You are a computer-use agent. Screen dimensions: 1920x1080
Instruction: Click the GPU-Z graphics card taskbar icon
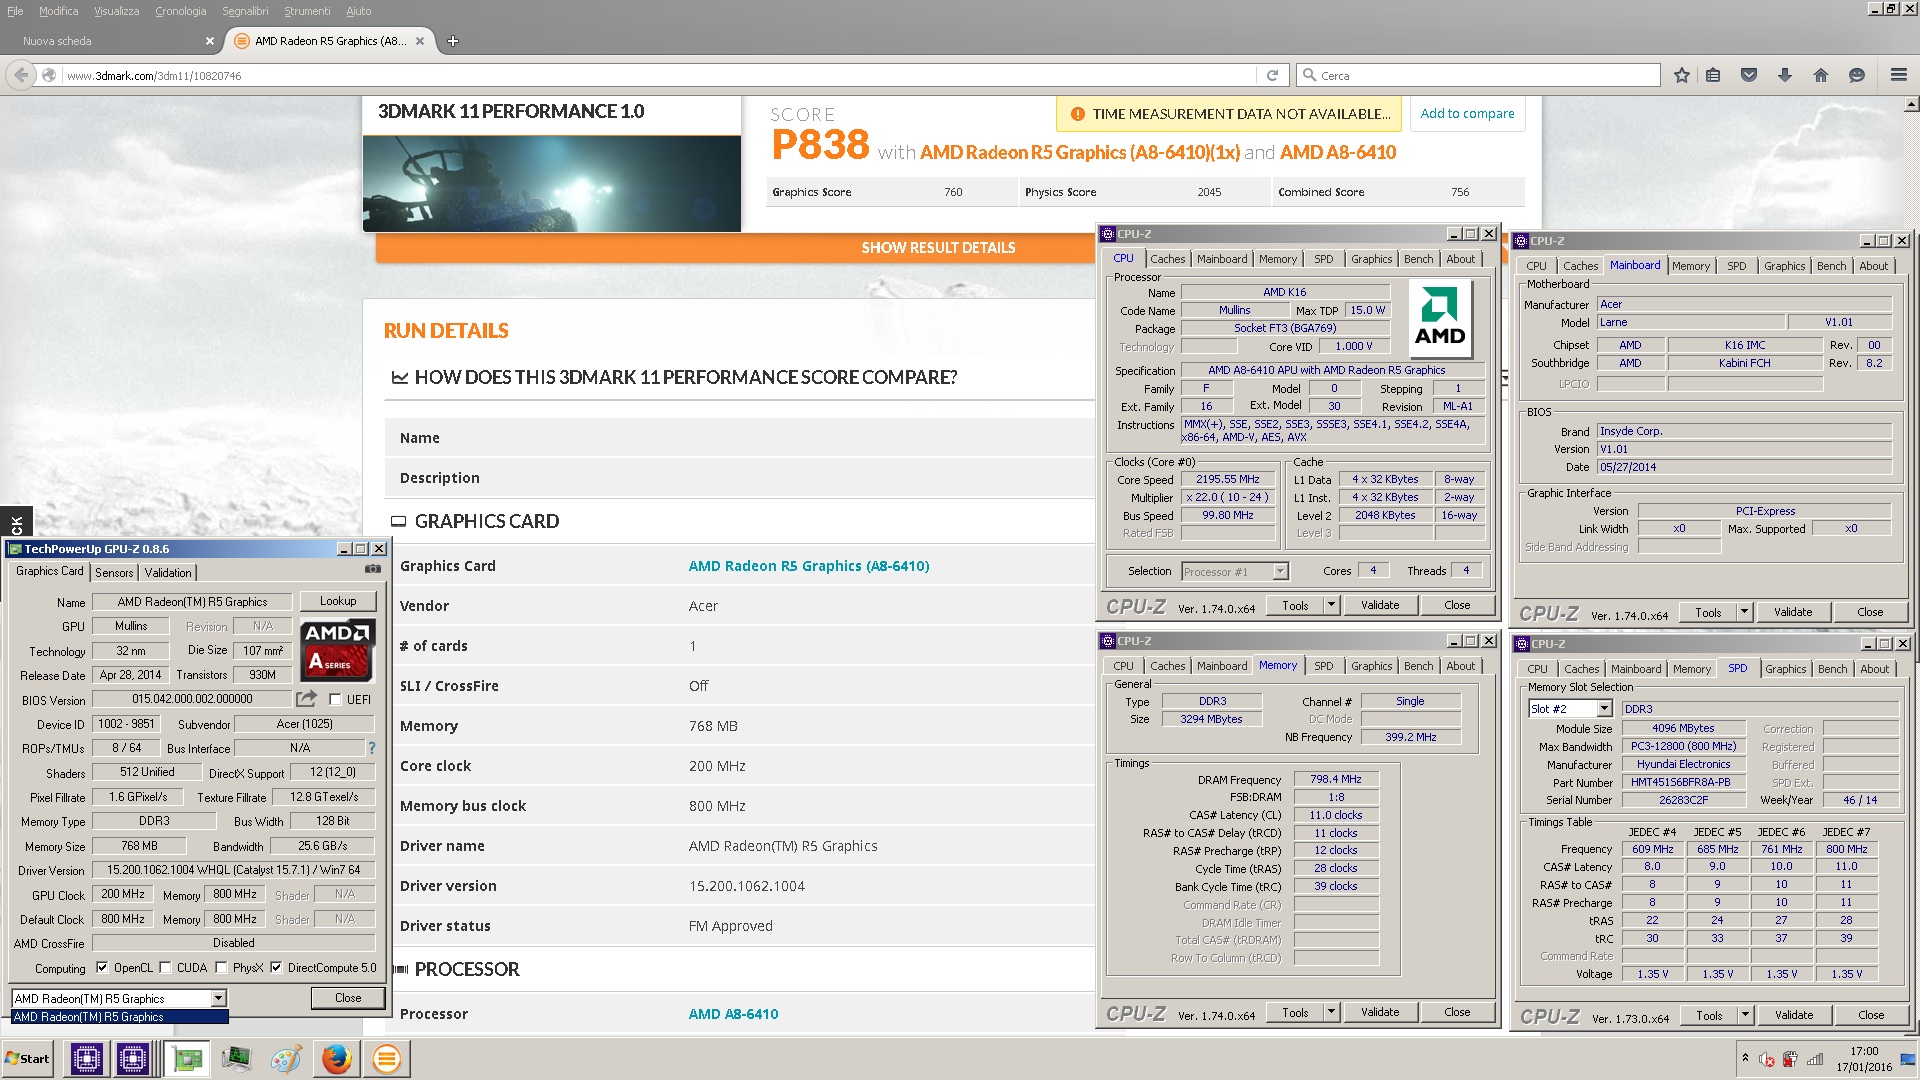(x=185, y=1058)
